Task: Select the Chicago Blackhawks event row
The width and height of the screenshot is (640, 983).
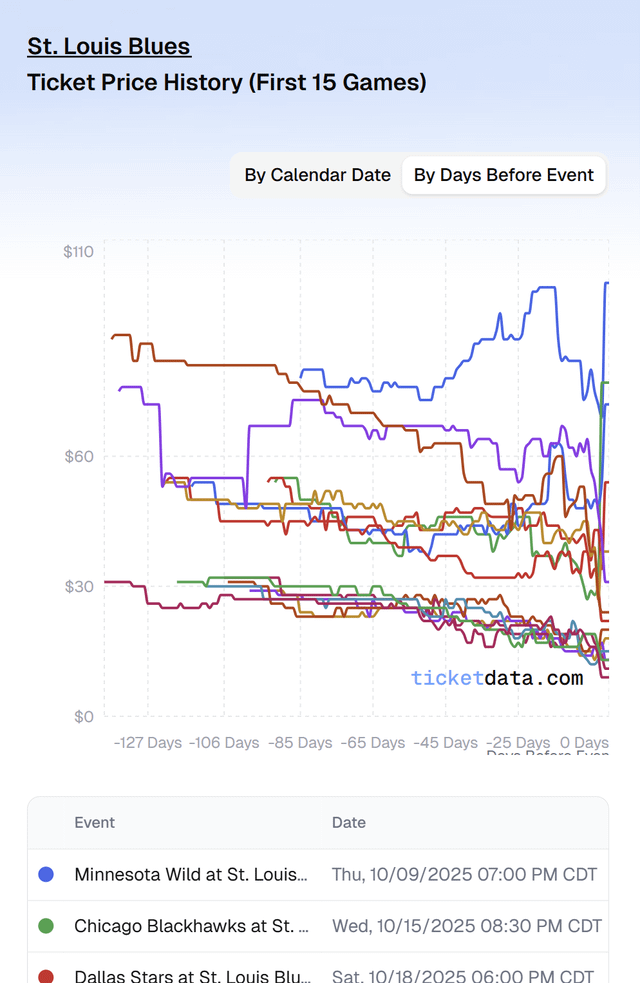Action: pyautogui.click(x=300, y=925)
